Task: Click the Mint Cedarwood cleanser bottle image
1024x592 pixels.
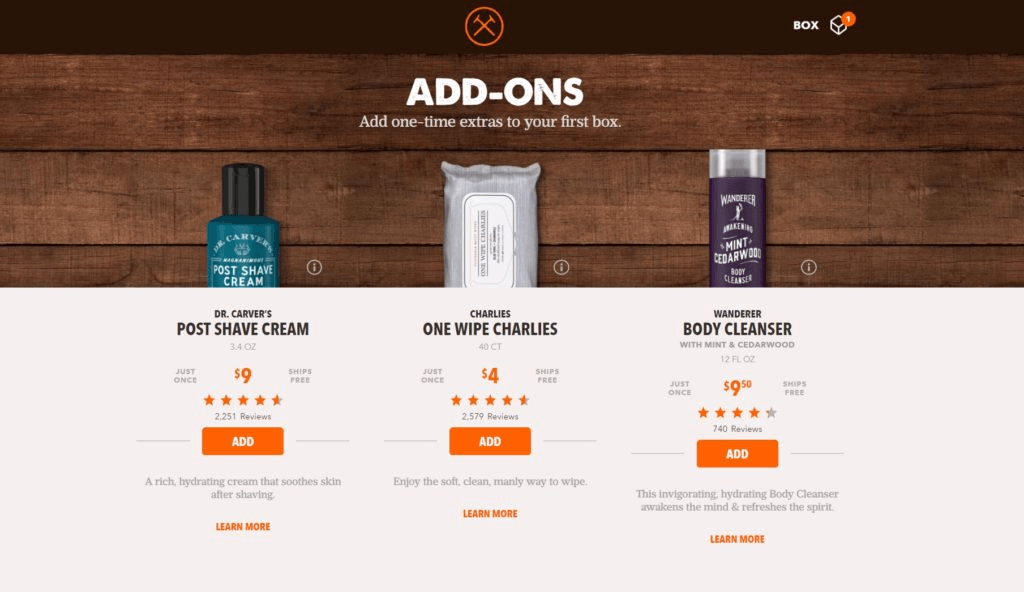Action: [737, 218]
